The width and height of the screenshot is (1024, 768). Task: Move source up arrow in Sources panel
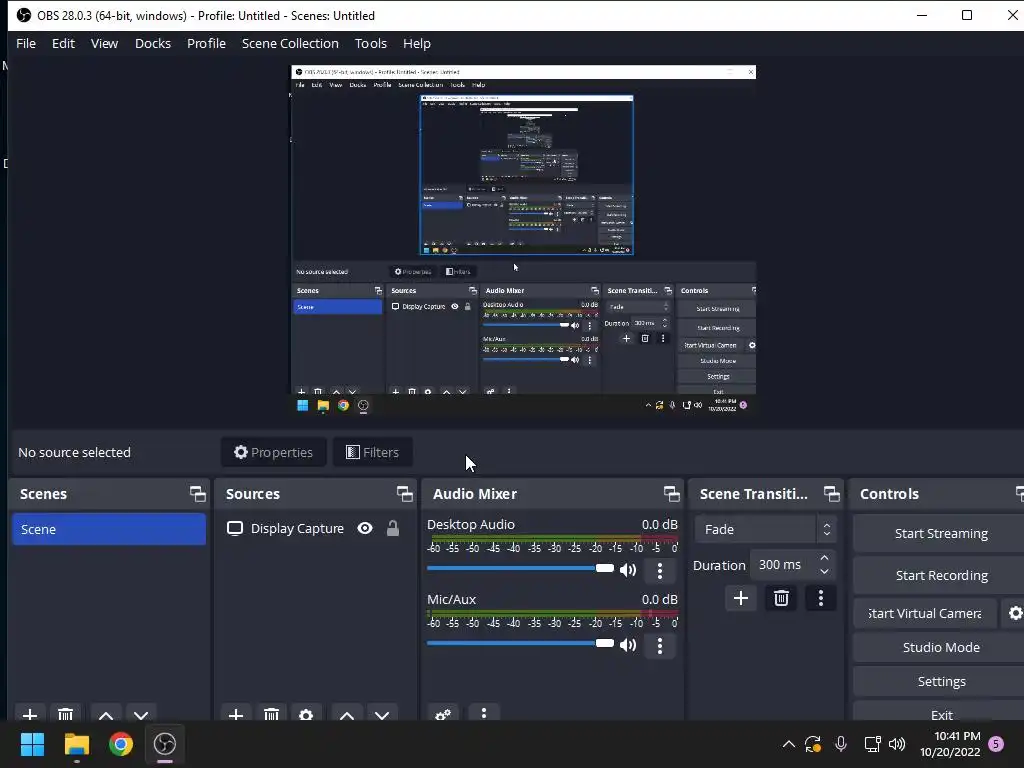pos(347,714)
